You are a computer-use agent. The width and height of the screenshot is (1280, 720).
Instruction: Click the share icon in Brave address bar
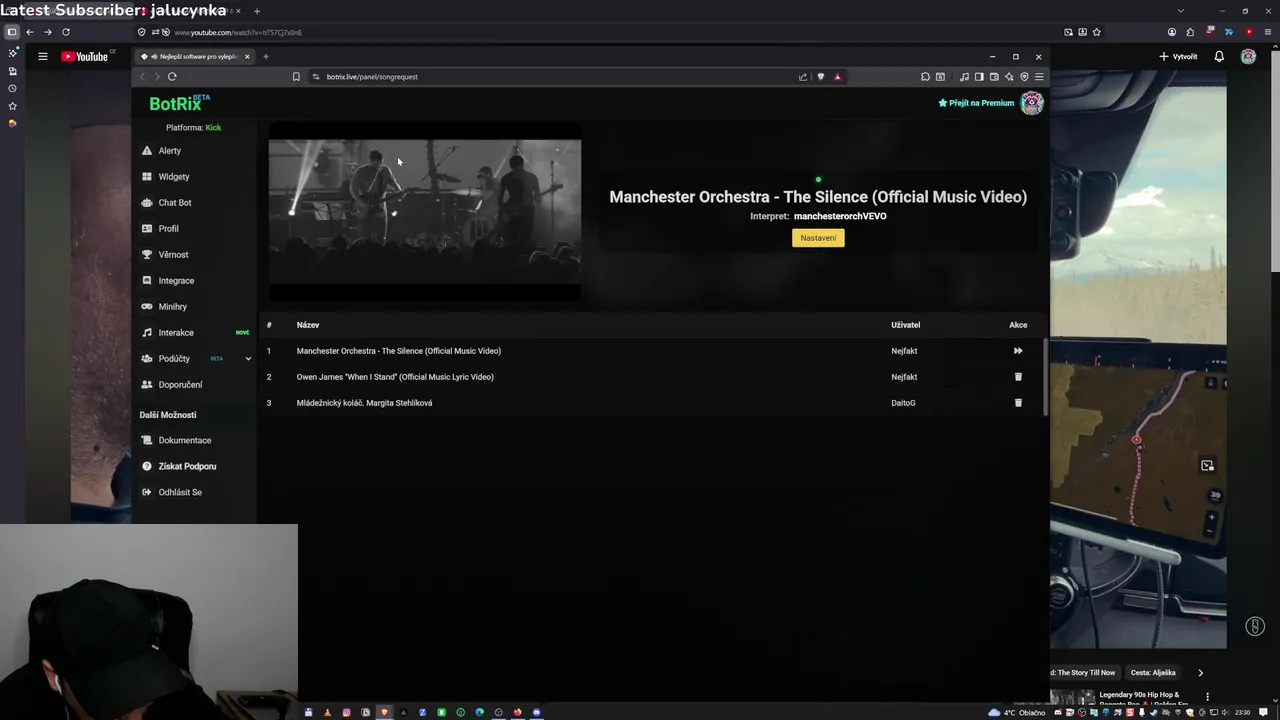click(803, 77)
